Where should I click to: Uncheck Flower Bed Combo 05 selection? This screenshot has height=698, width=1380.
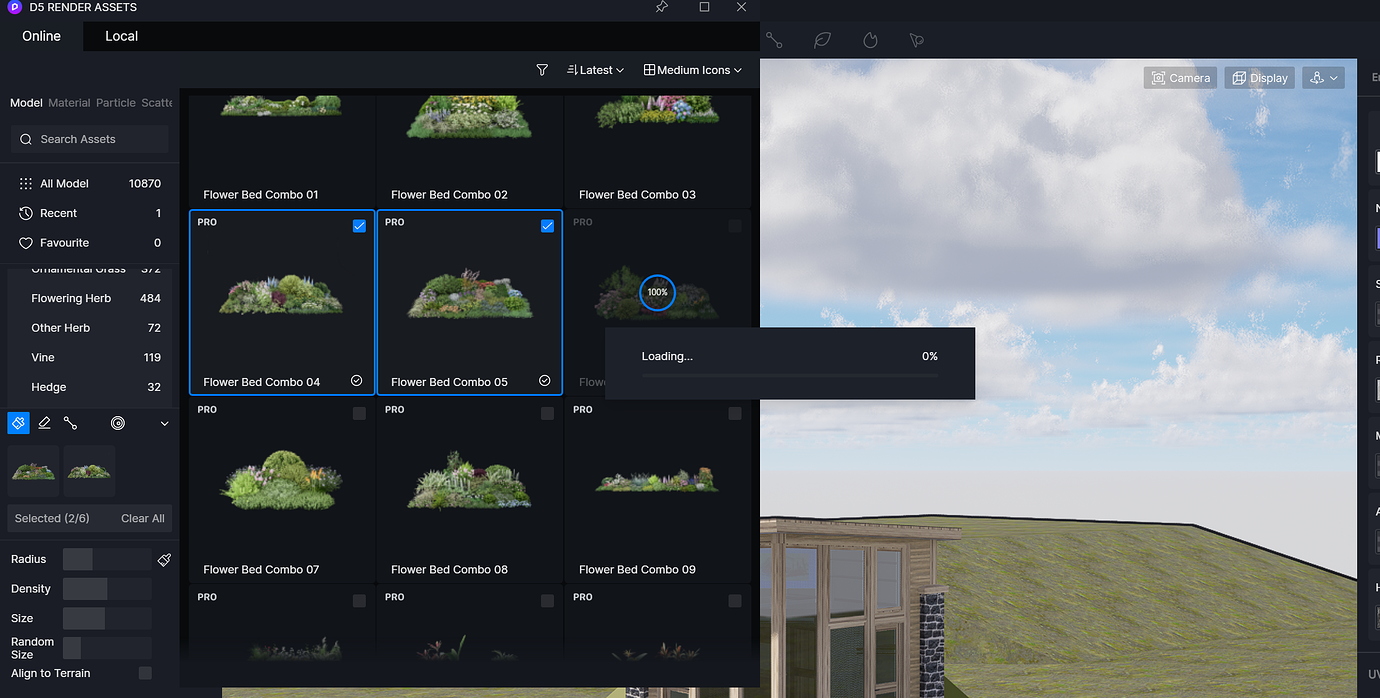coord(547,226)
